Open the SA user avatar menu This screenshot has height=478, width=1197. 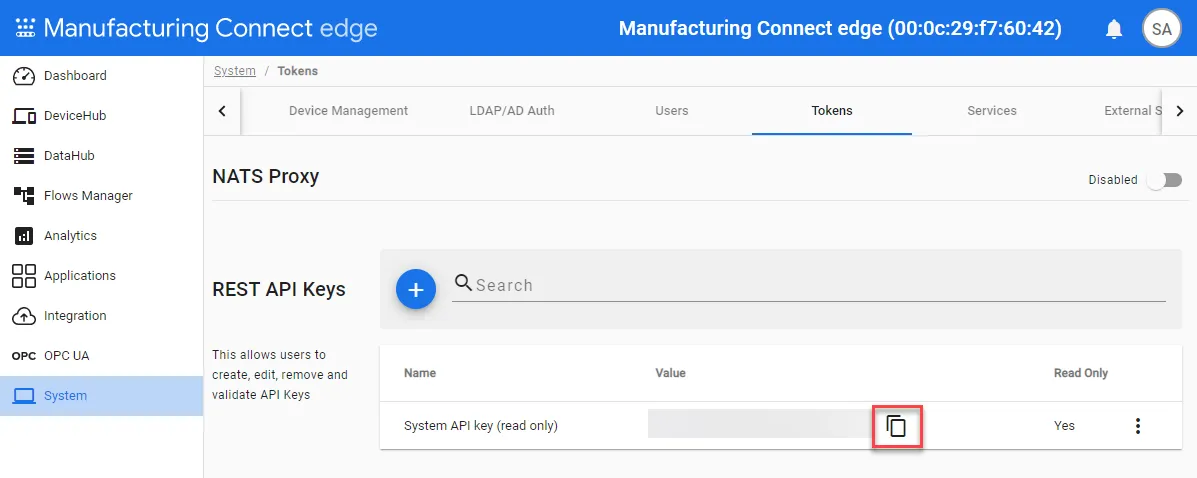(x=1161, y=29)
